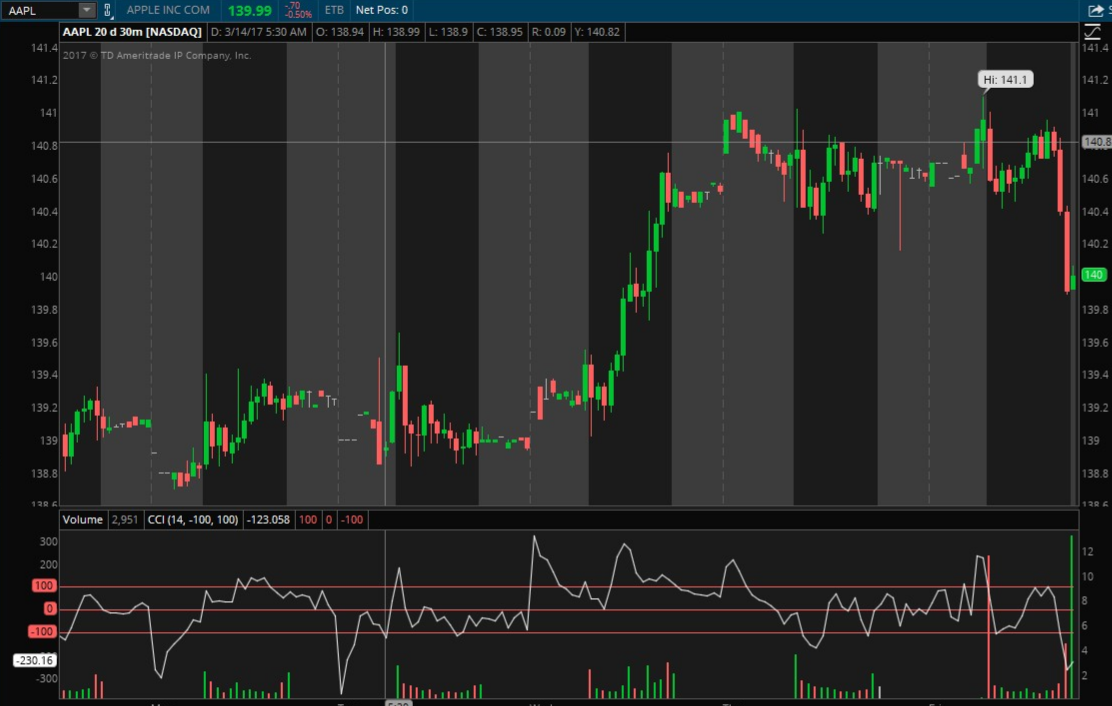Click the Net Pos: 0 label
This screenshot has width=1112, height=706.
381,10
